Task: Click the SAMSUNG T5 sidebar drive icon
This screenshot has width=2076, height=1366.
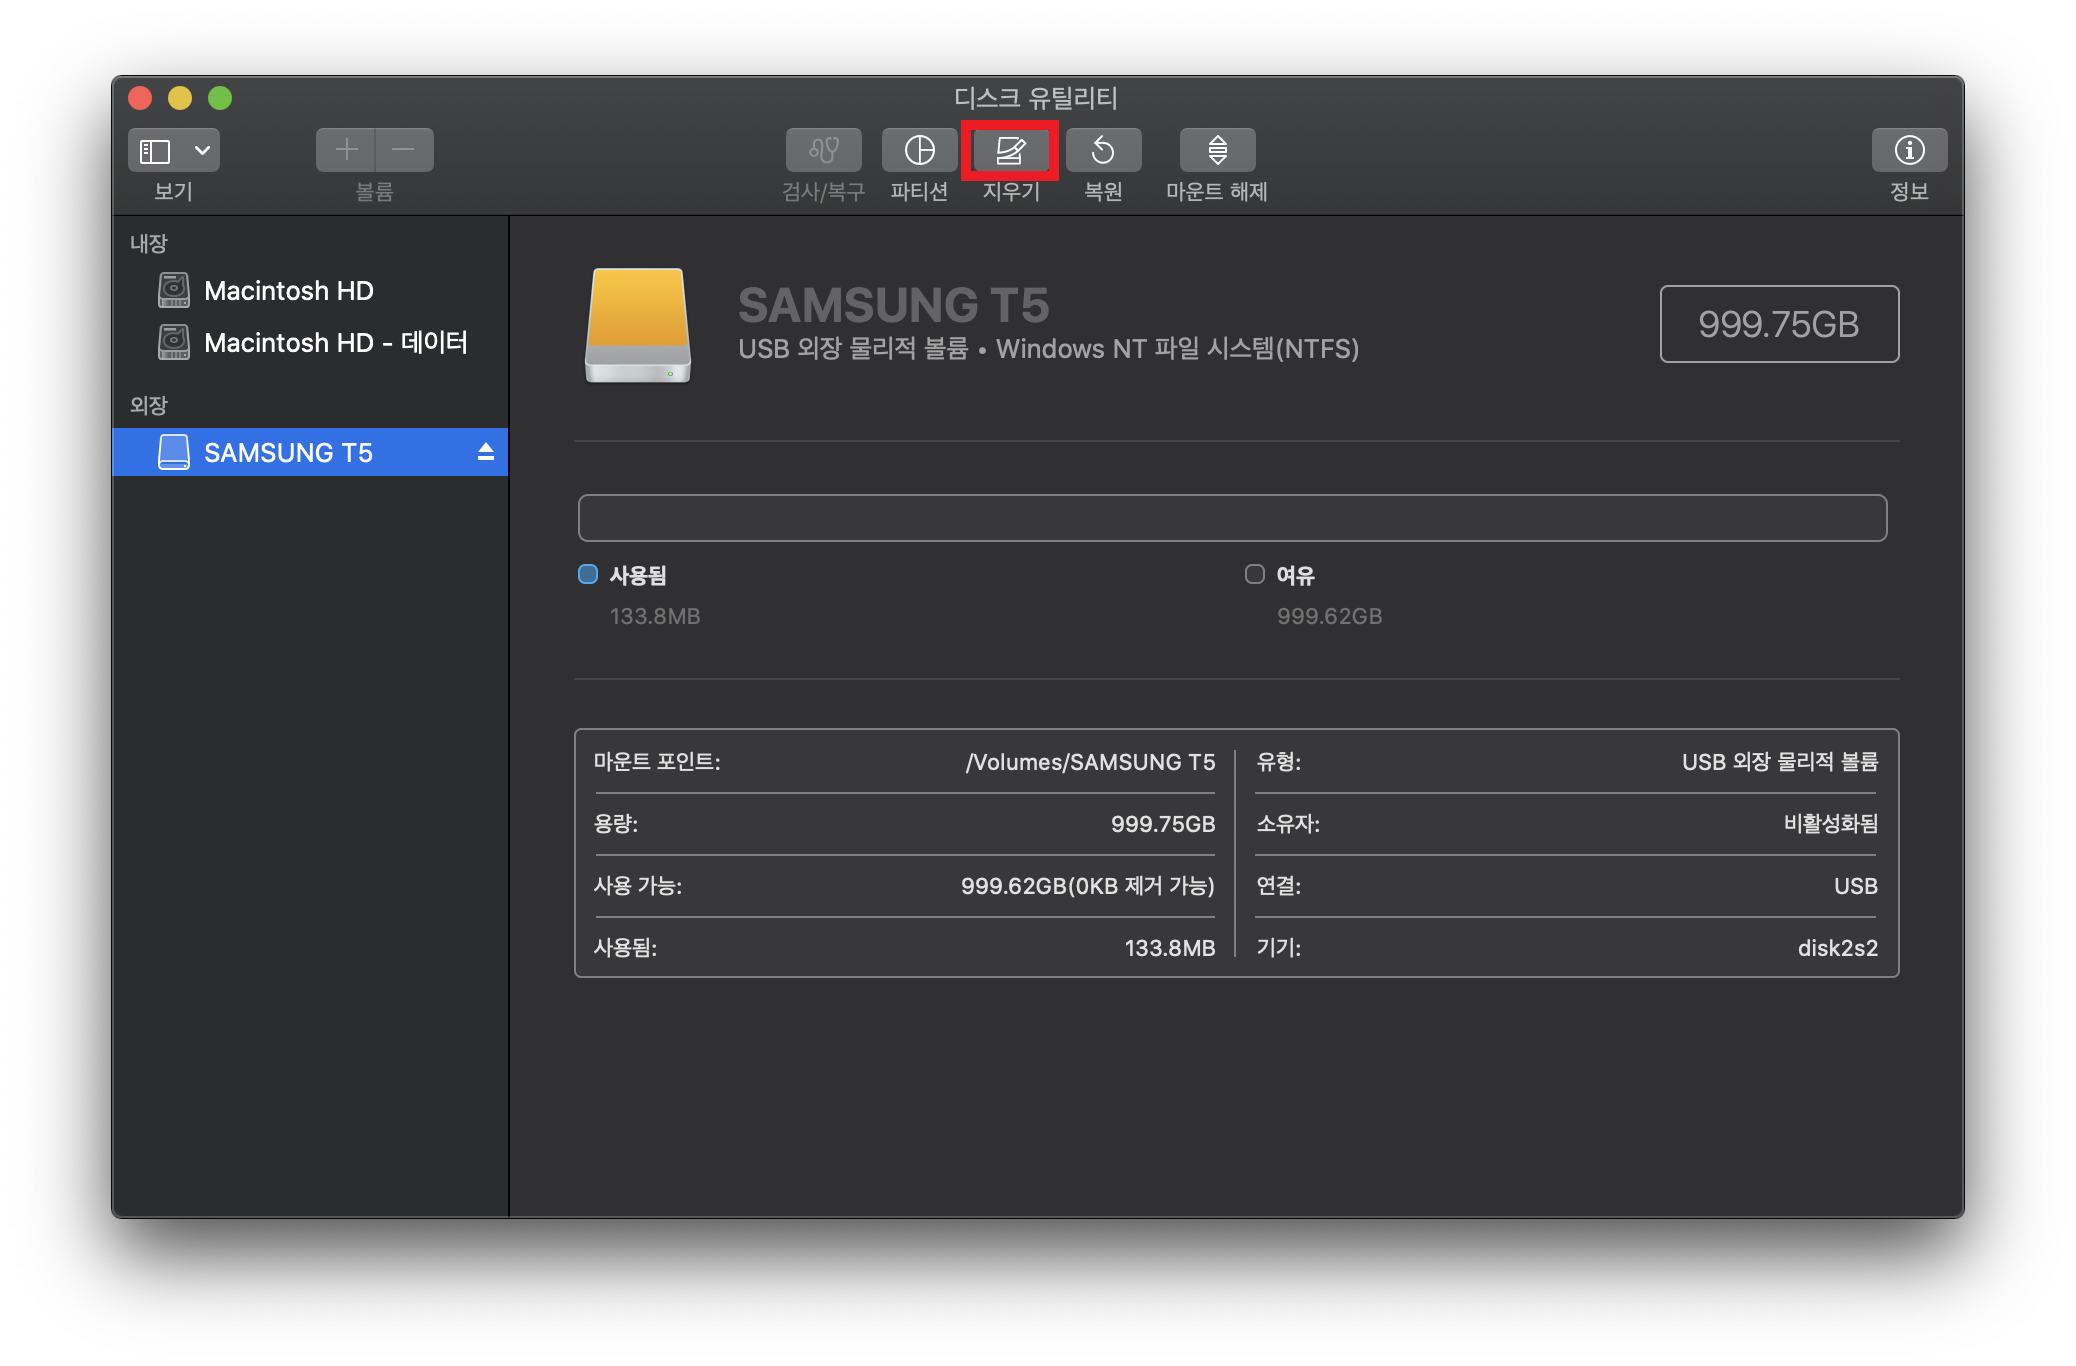Action: click(174, 452)
